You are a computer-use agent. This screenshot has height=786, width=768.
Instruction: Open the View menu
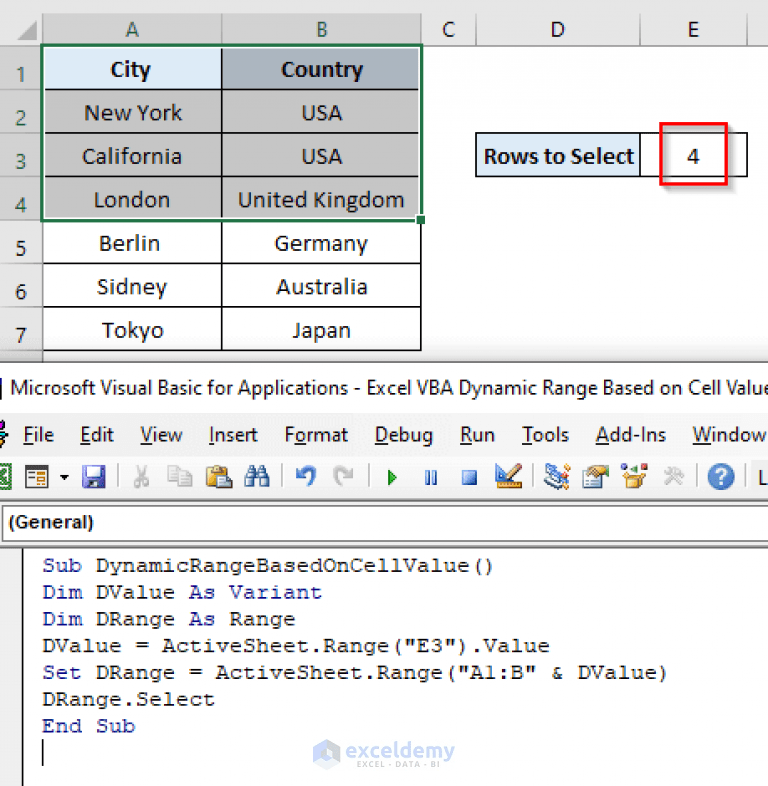click(x=161, y=435)
